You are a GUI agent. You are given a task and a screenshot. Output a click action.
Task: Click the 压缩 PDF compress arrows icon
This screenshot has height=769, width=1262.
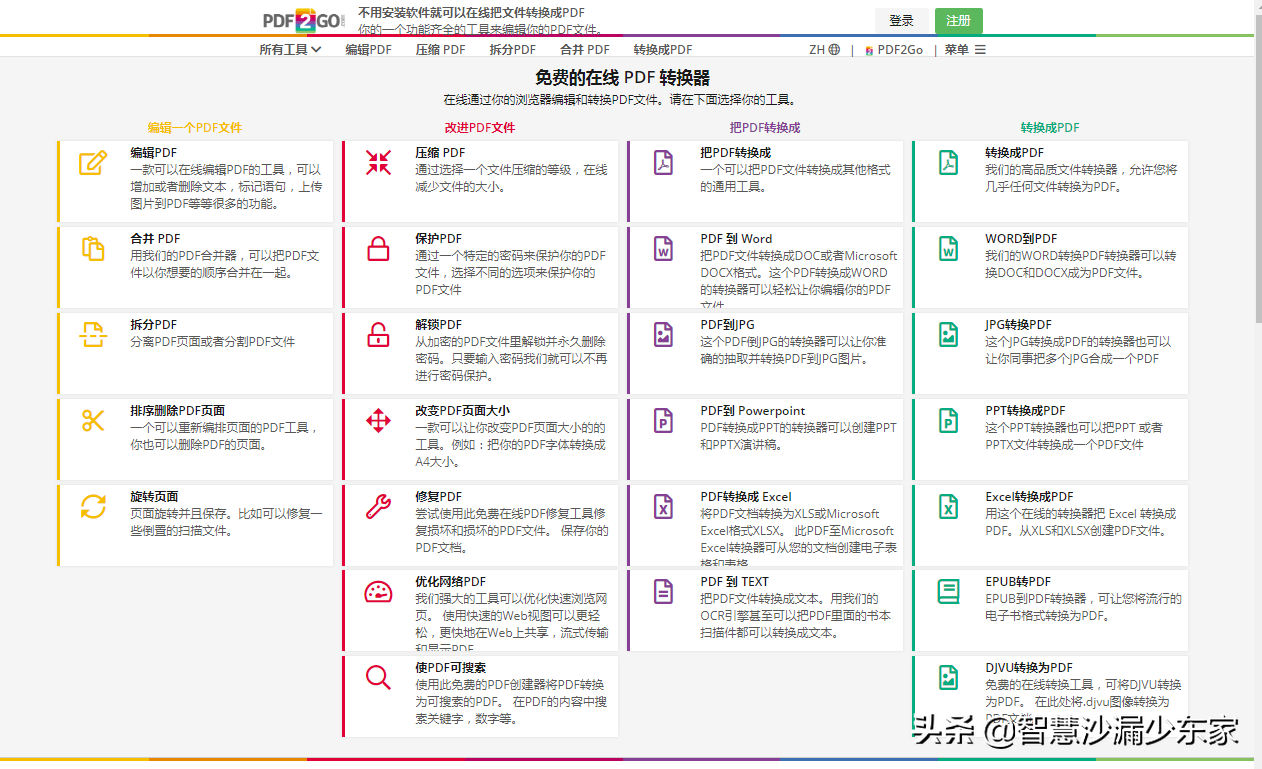(x=378, y=163)
